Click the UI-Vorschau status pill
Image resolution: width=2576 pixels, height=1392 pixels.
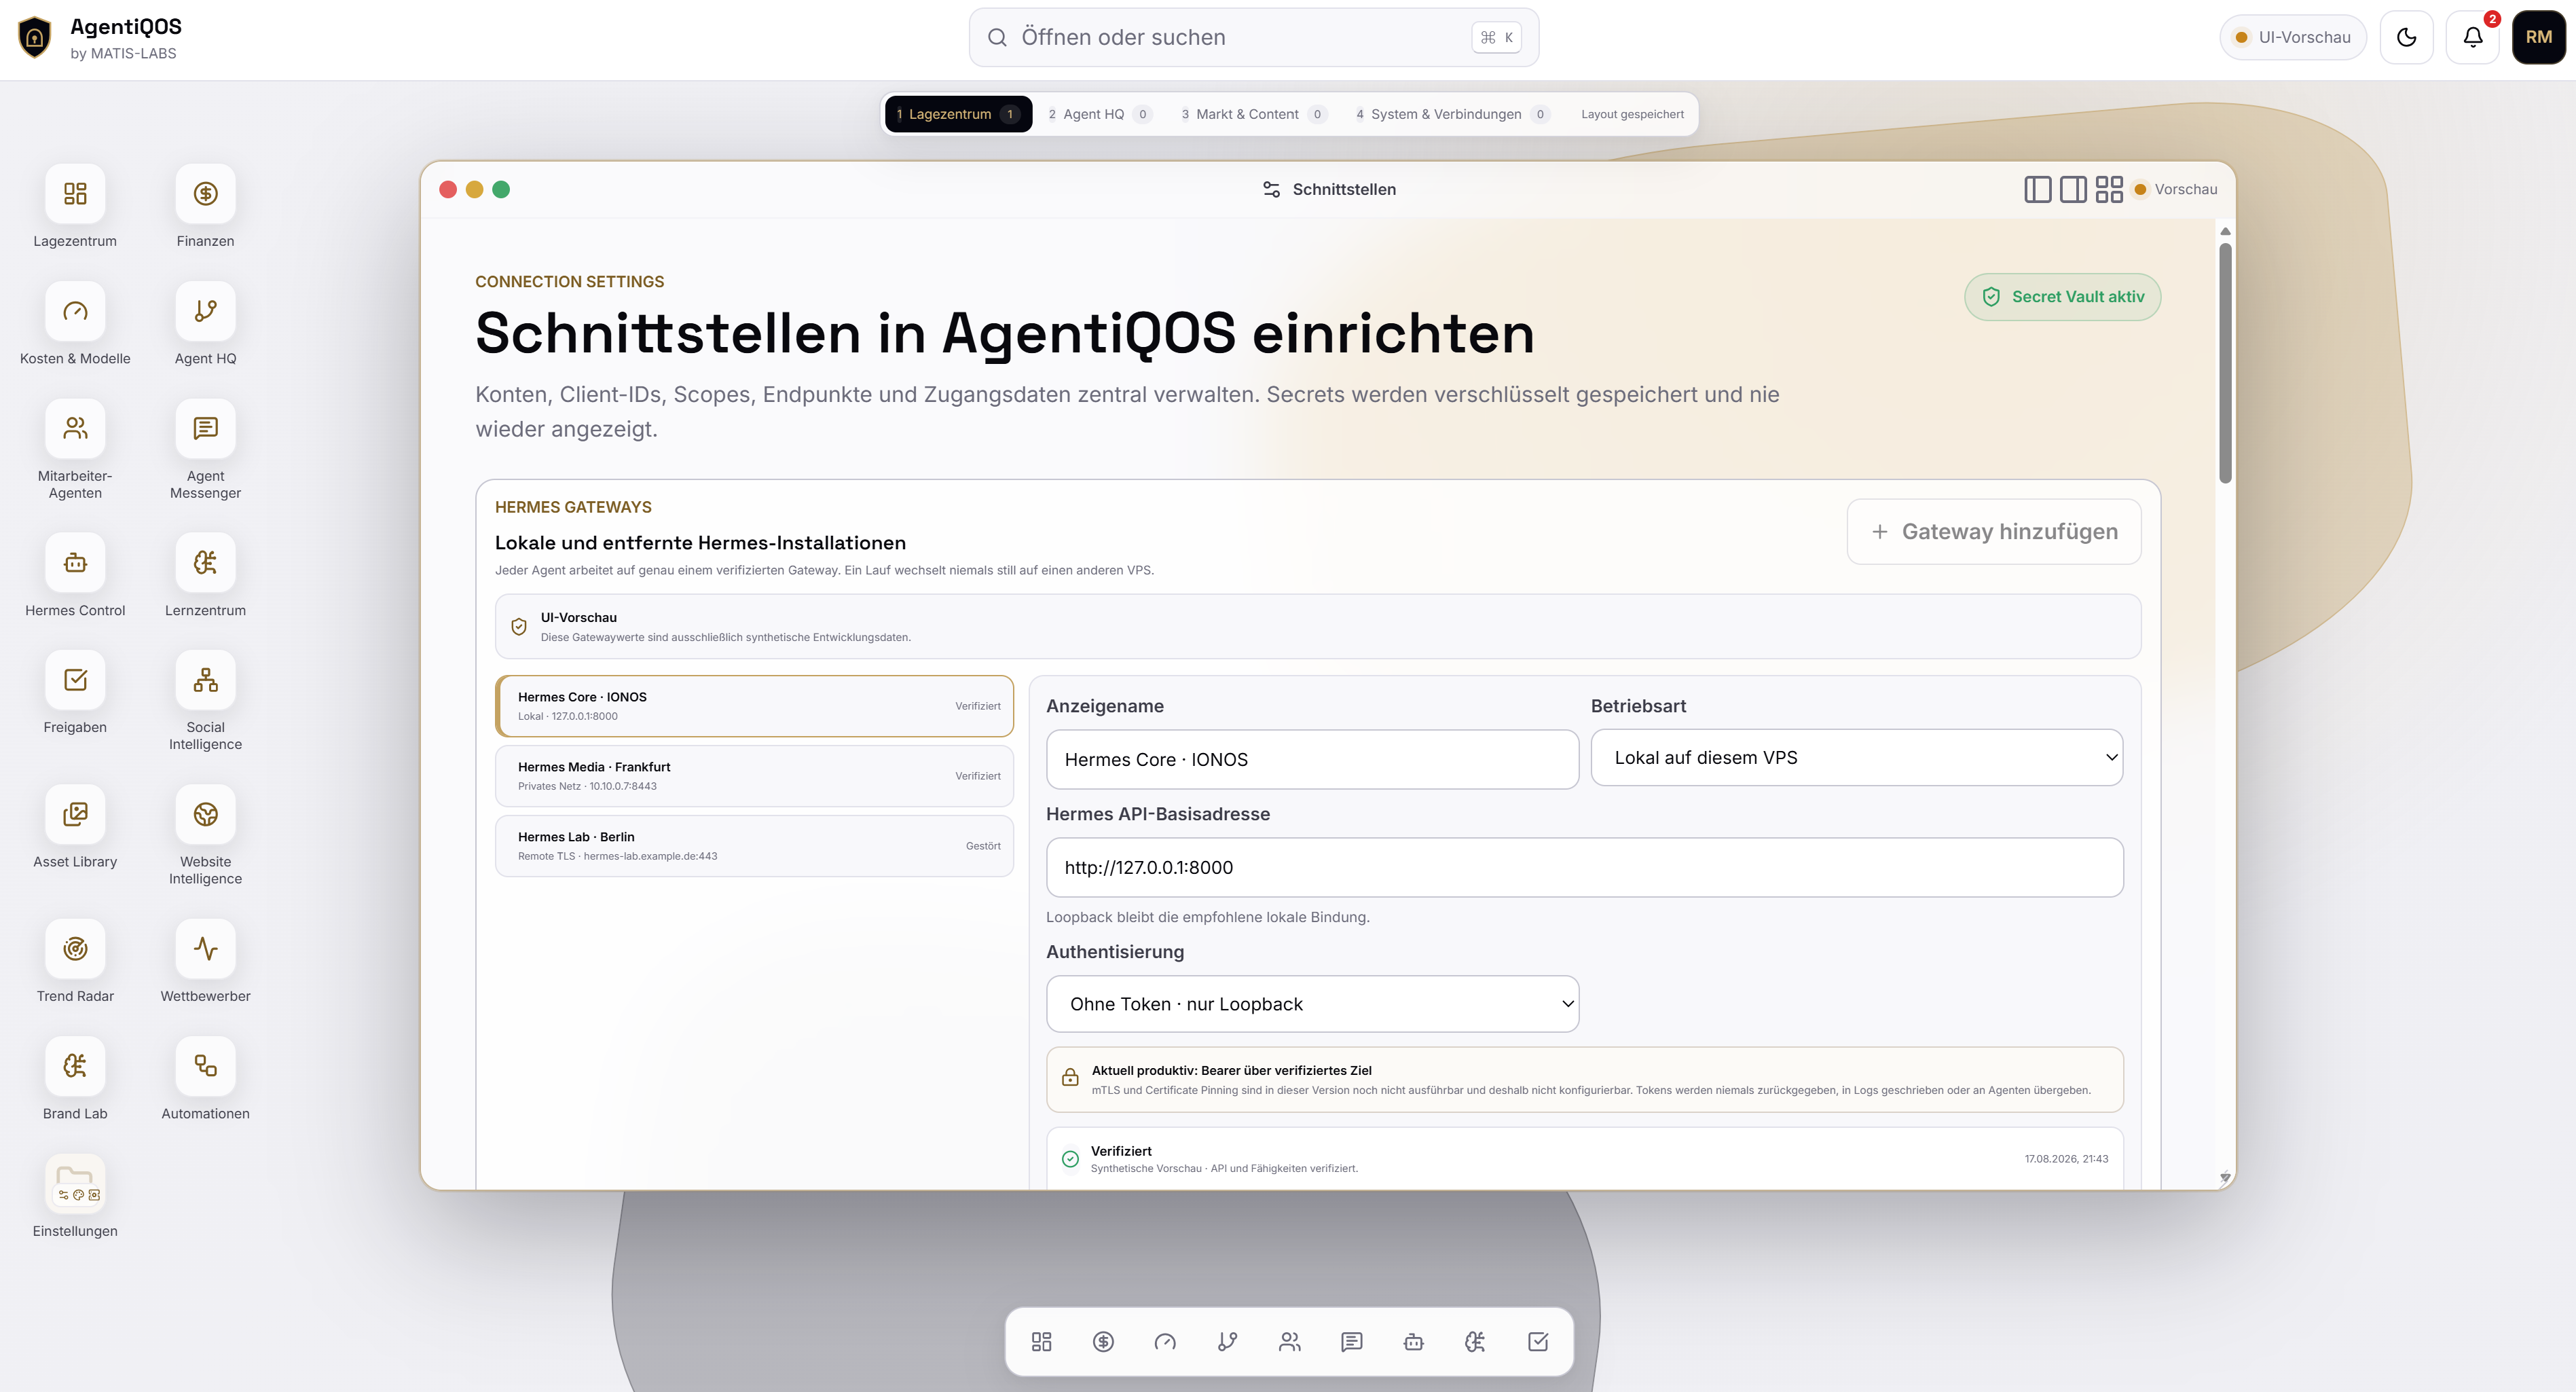(x=2292, y=38)
